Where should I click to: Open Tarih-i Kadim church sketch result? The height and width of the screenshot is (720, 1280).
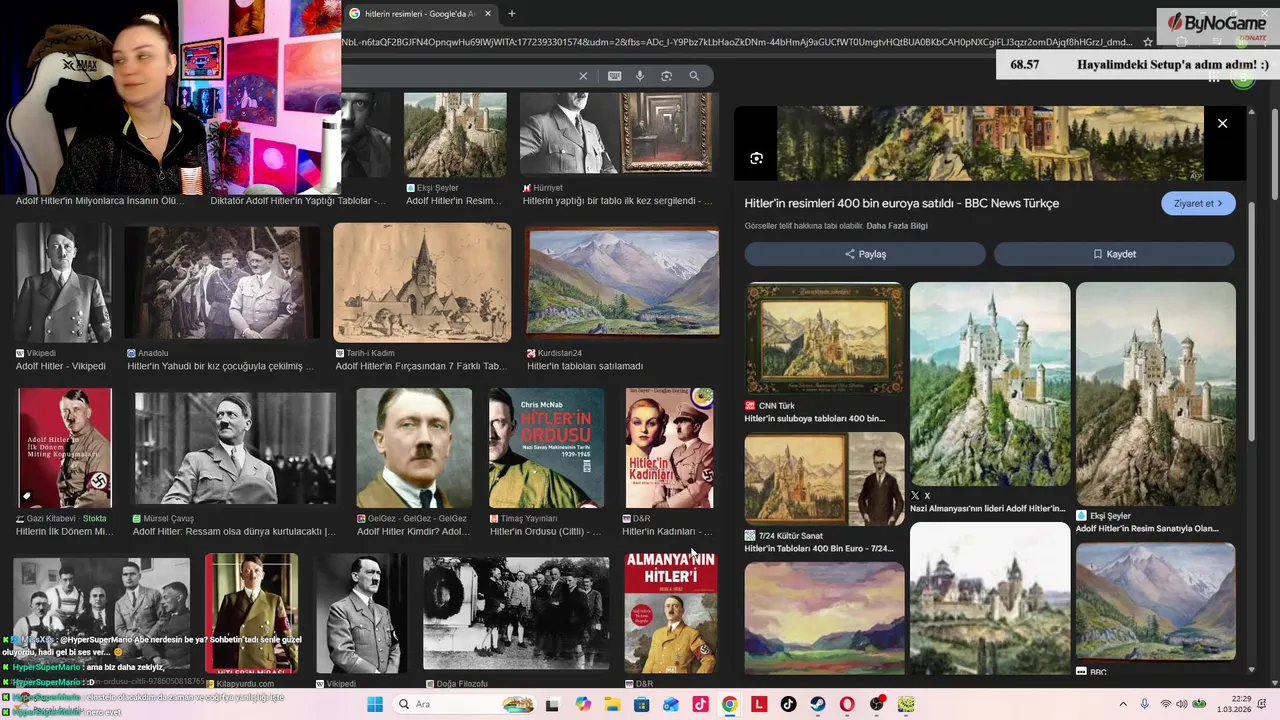[422, 282]
